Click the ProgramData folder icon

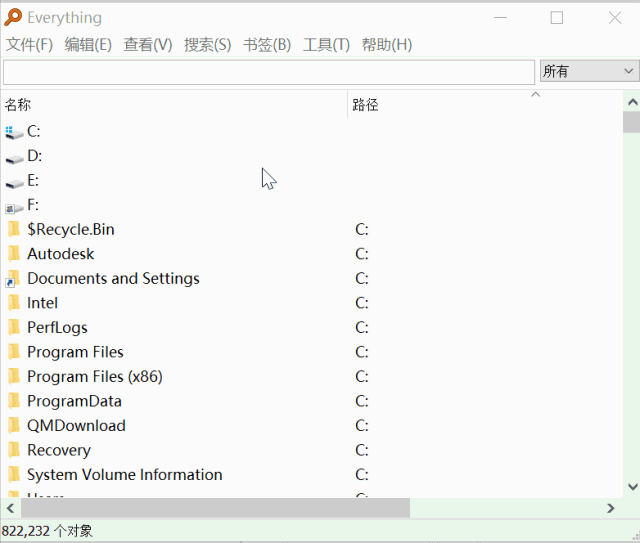[x=14, y=401]
